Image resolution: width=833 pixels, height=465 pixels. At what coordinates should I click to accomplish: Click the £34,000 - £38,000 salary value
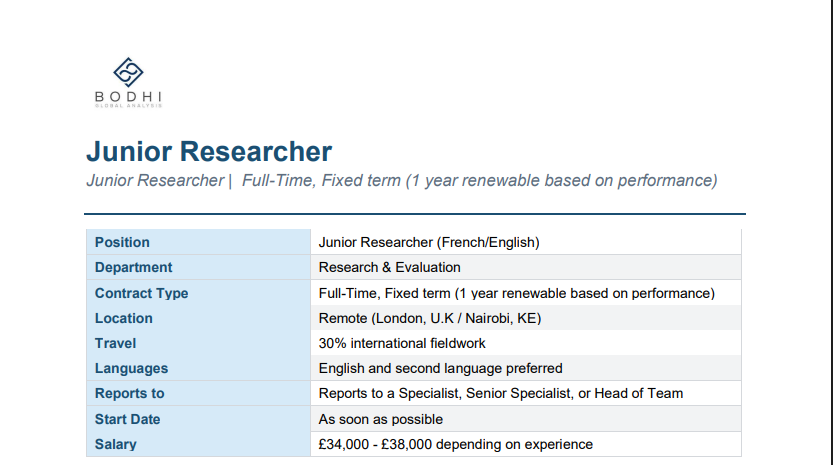tap(455, 444)
